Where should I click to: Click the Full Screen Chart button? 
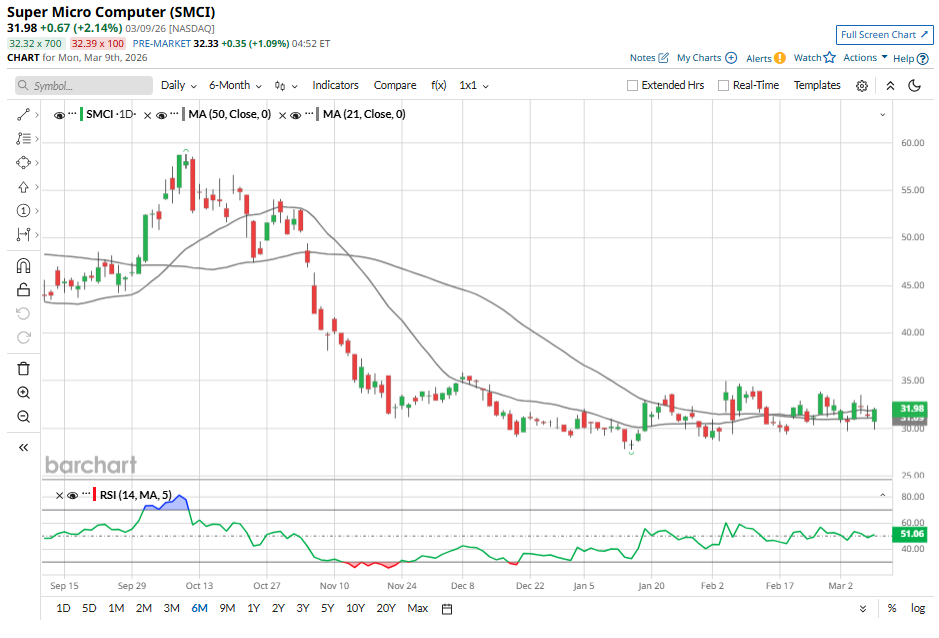coord(885,34)
